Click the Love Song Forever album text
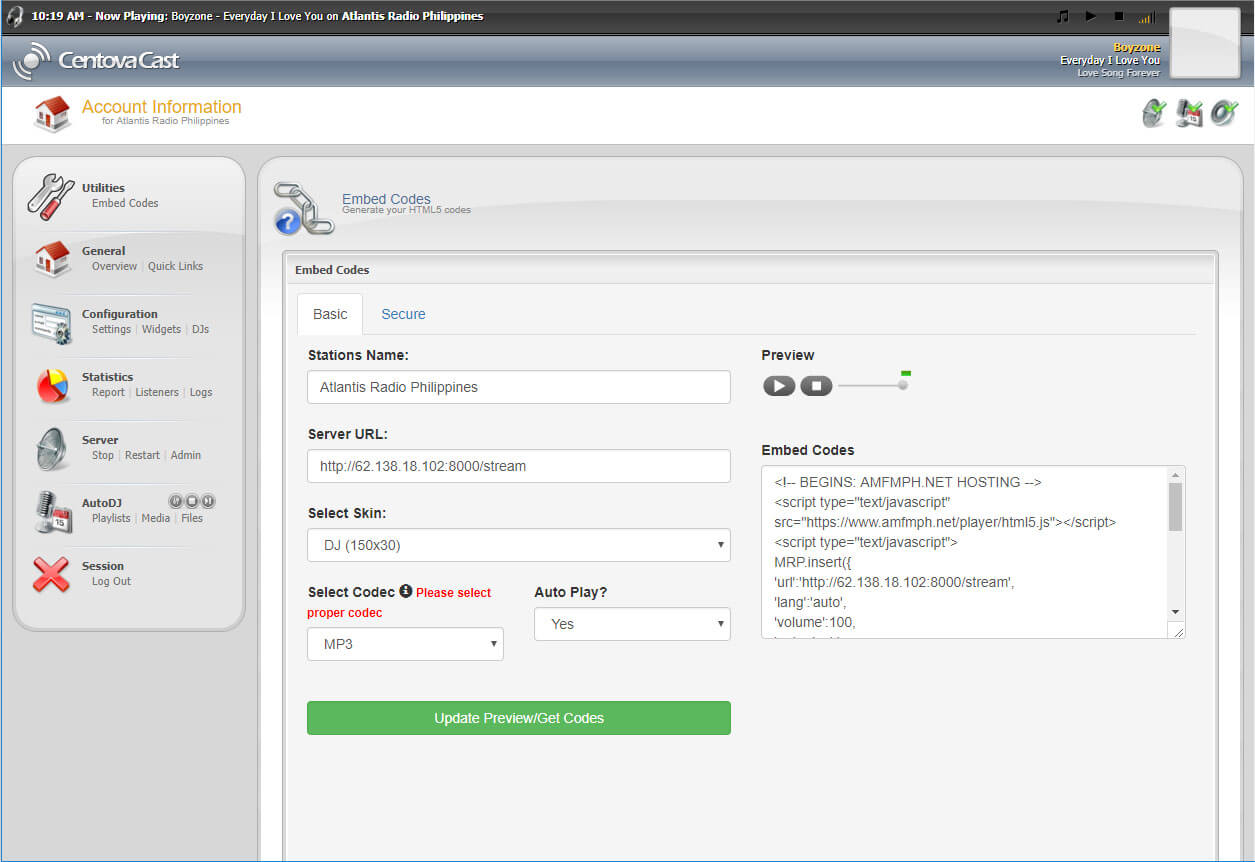The image size is (1255, 862). [1119, 73]
